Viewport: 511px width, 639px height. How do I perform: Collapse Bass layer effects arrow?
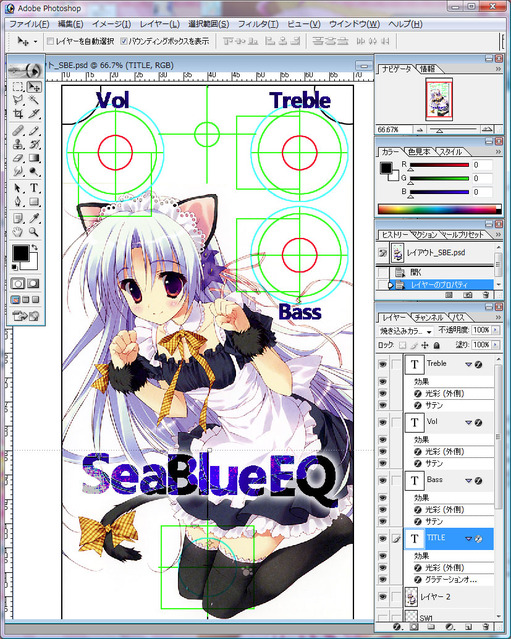(x=468, y=481)
